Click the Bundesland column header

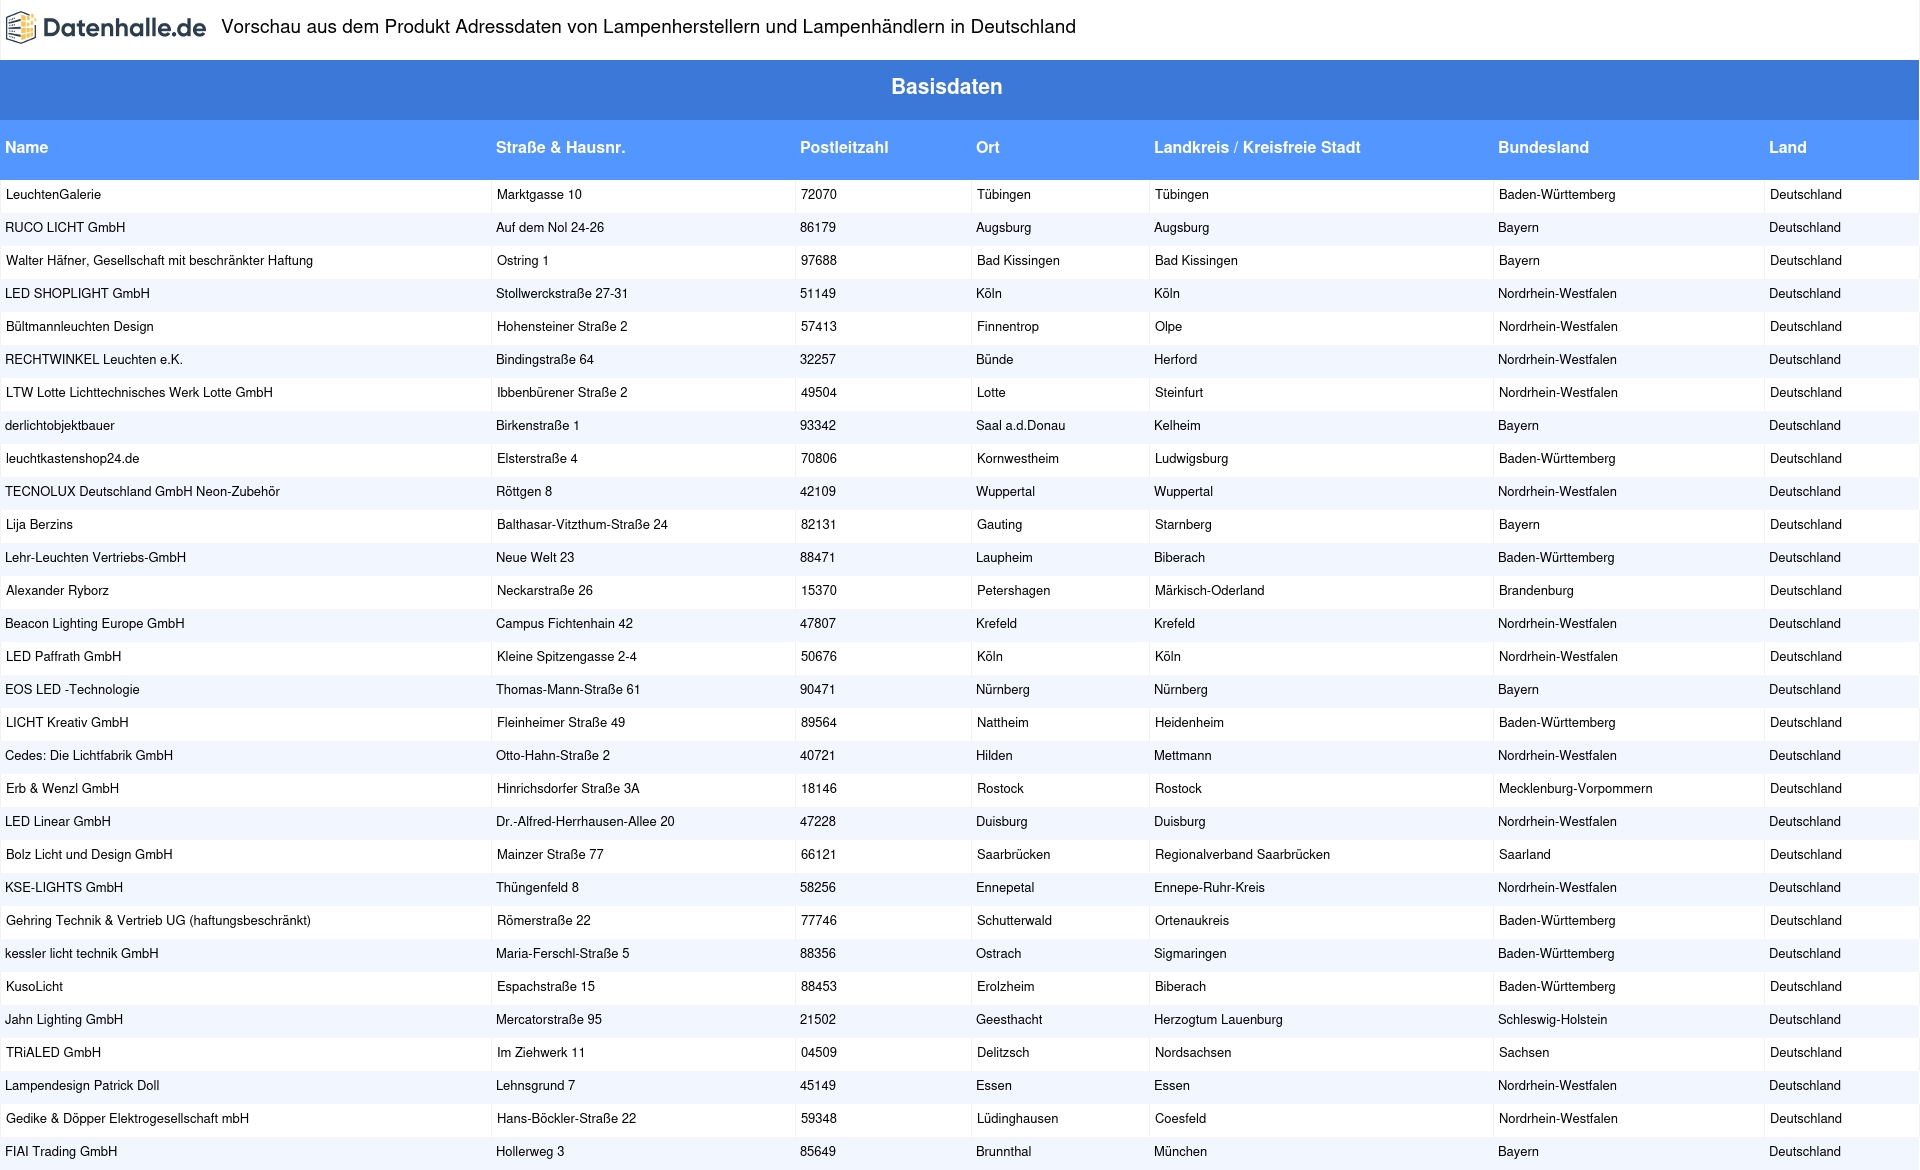[1543, 147]
